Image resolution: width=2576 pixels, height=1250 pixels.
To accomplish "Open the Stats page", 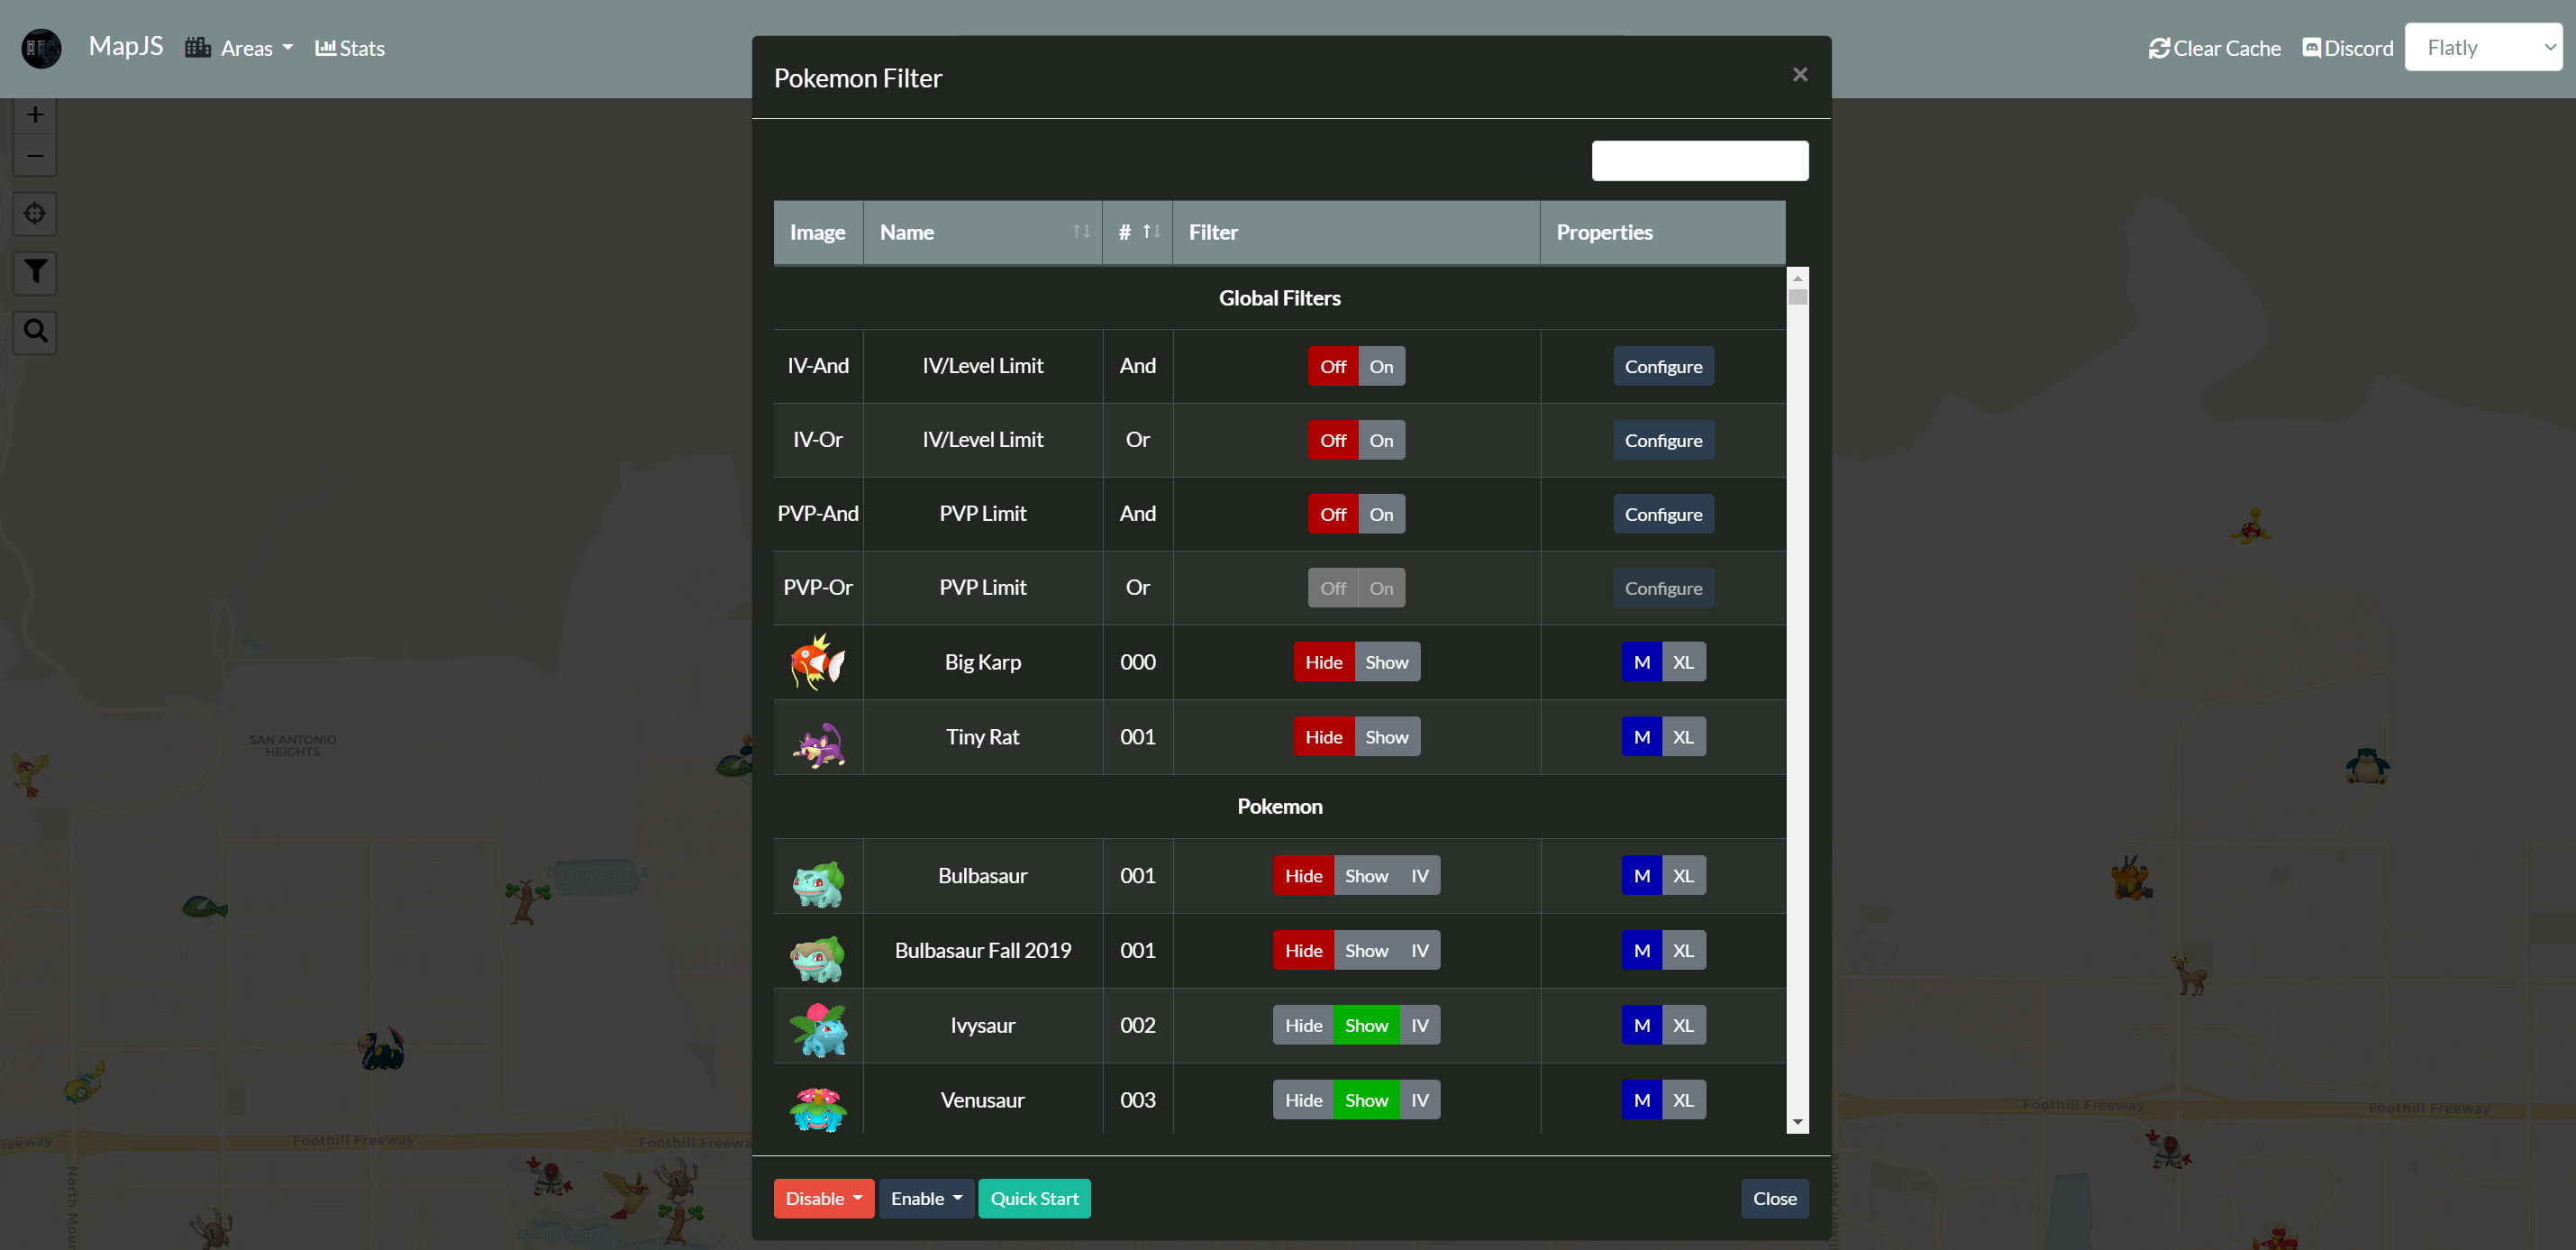I will coord(350,48).
